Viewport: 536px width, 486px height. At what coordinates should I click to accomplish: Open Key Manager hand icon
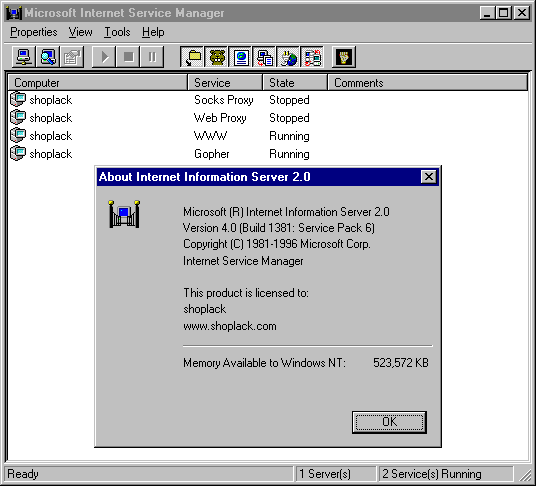(x=344, y=57)
